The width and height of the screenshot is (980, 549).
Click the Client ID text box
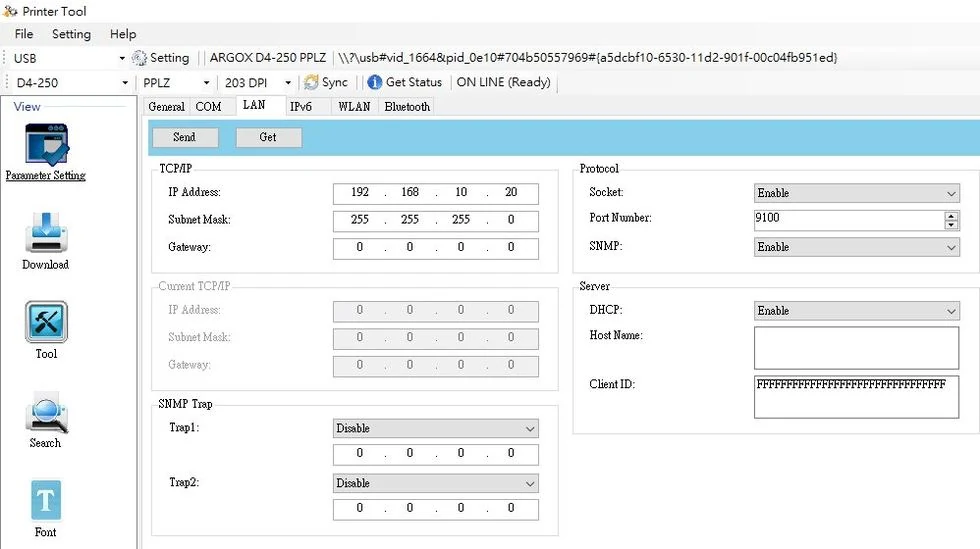point(856,397)
